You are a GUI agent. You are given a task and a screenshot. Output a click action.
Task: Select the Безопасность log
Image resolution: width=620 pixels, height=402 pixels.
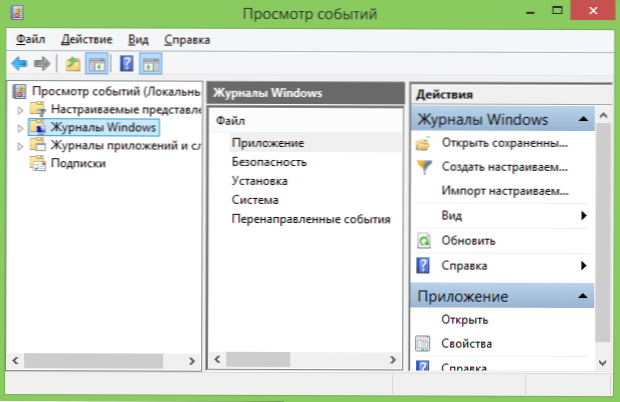pos(269,162)
